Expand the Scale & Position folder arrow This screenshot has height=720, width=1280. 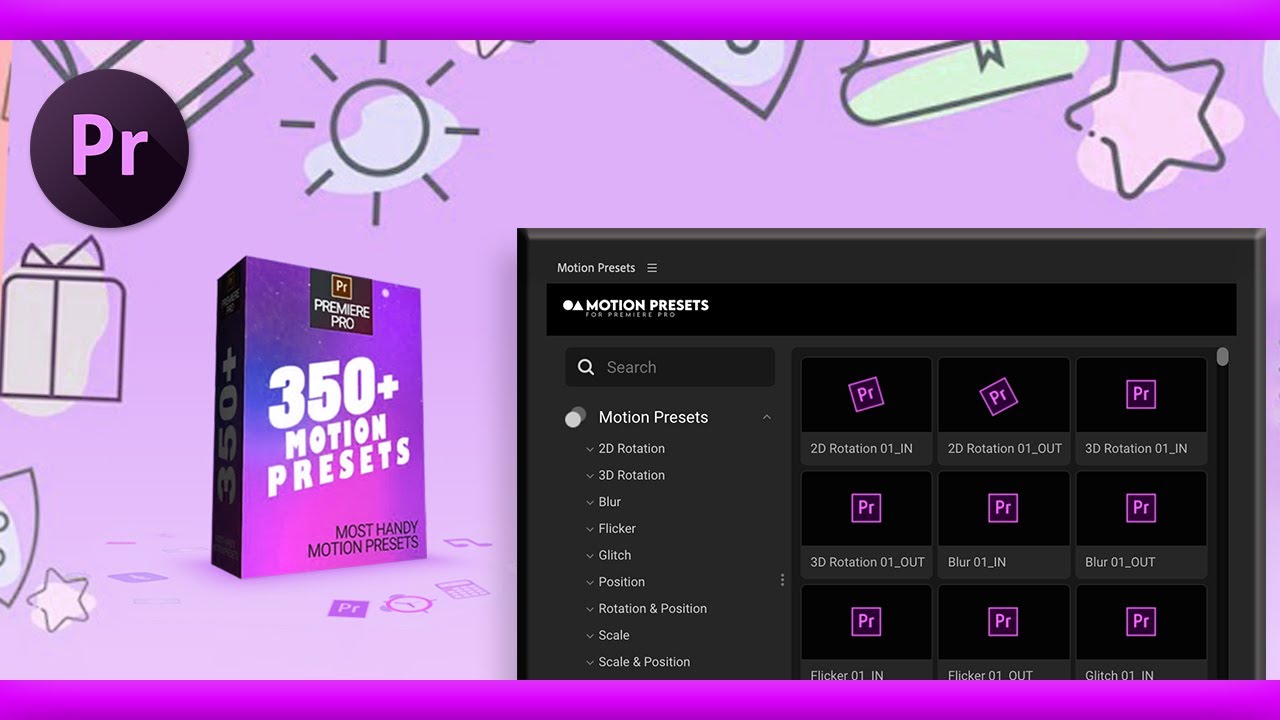590,662
